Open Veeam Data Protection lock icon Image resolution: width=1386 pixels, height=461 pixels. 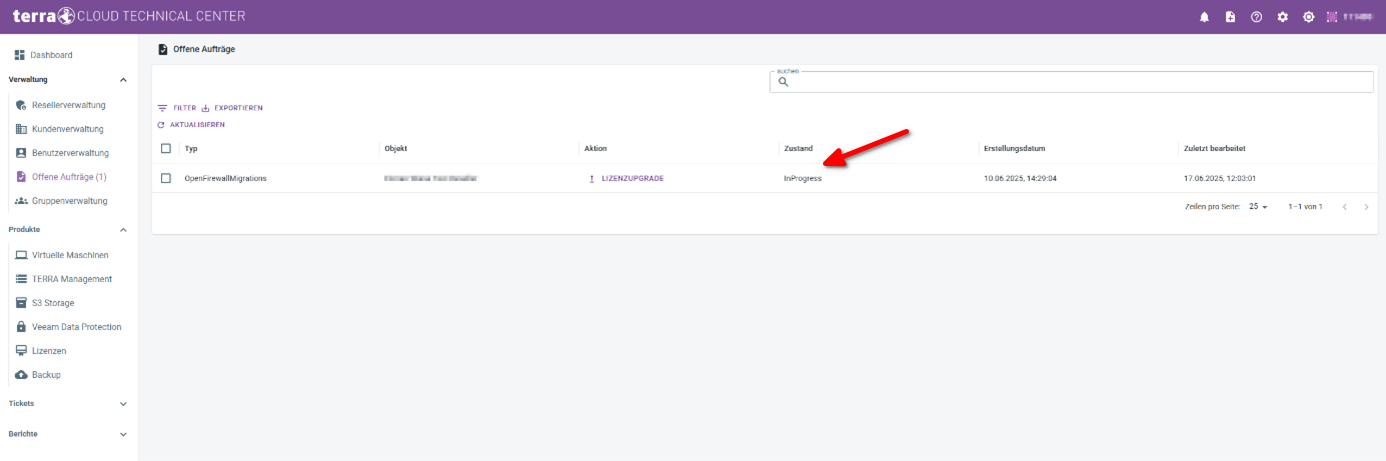(21, 327)
